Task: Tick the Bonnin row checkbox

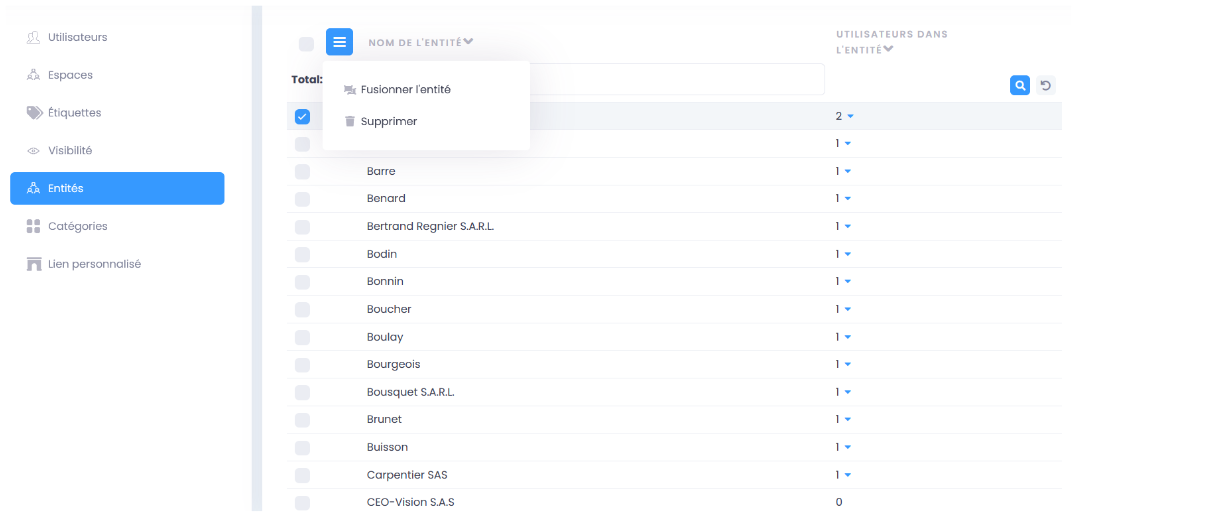Action: 302,282
